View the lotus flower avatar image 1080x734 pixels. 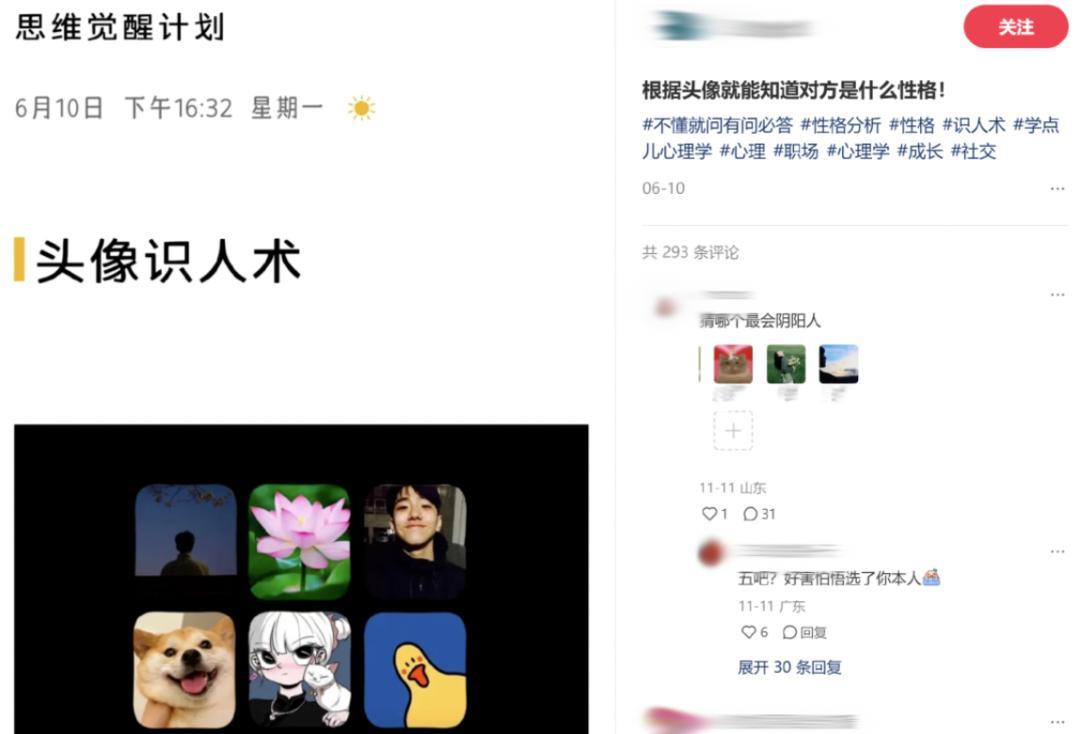pyautogui.click(x=299, y=541)
